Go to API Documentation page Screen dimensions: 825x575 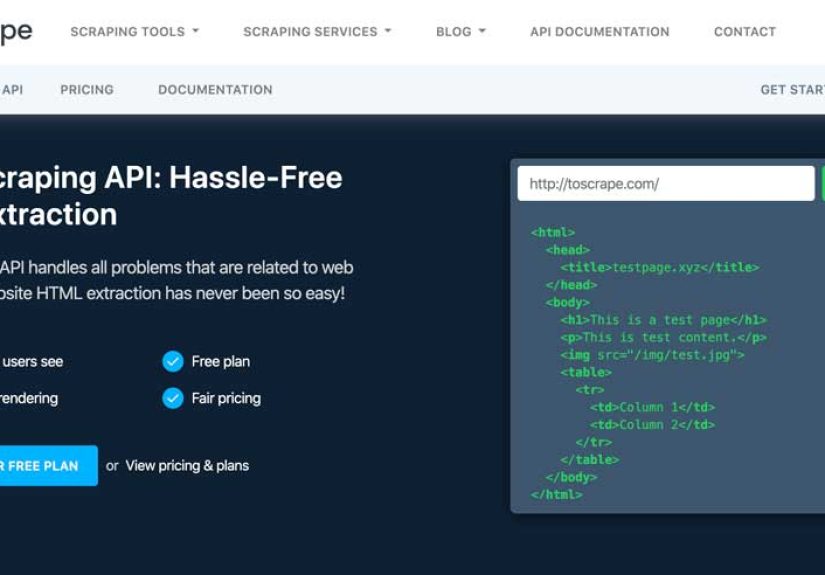pyautogui.click(x=600, y=32)
